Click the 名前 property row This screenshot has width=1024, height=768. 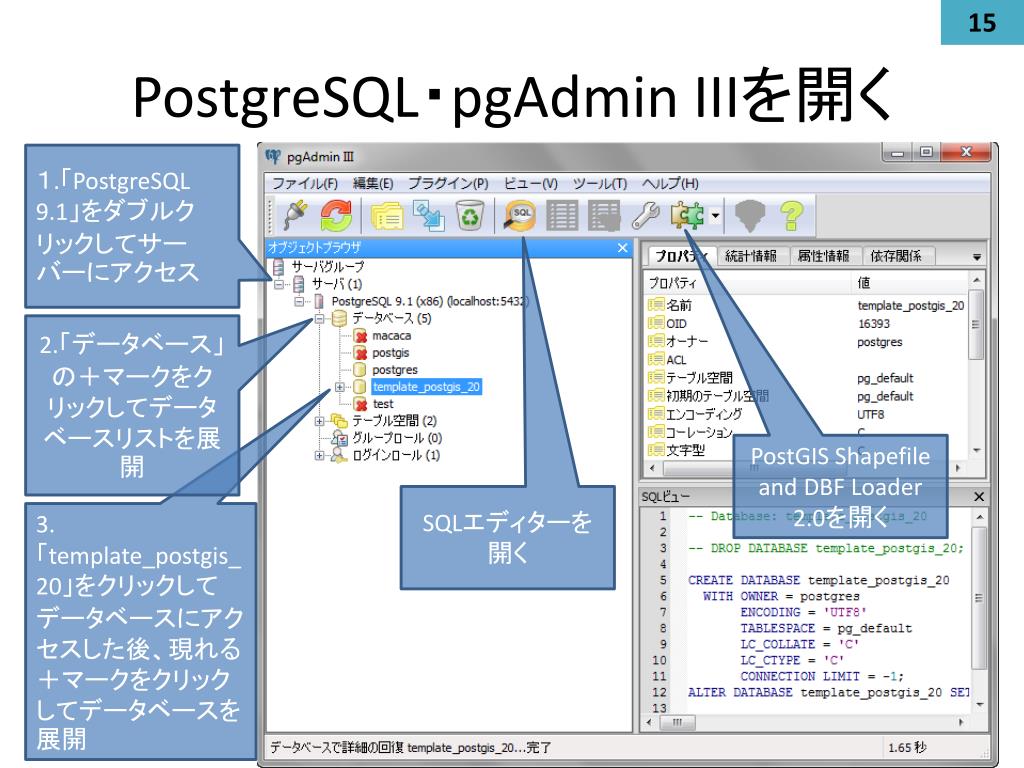(x=807, y=305)
